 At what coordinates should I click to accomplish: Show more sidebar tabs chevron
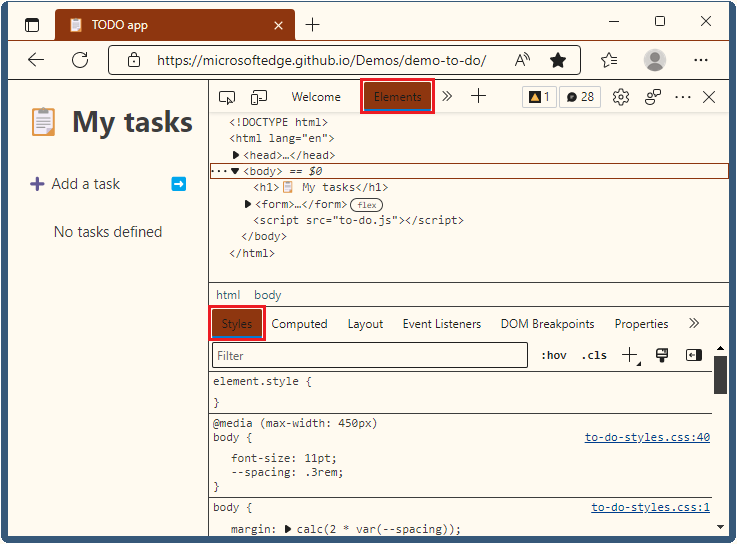click(x=694, y=323)
